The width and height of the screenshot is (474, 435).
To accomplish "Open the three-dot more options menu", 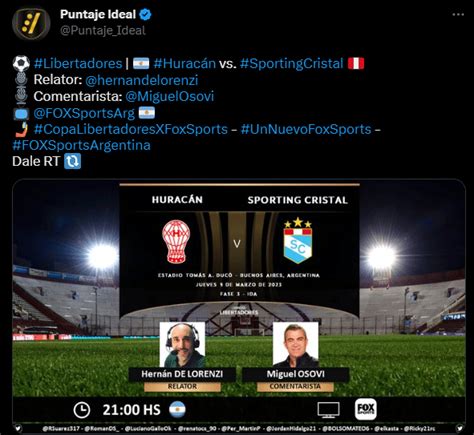I will (x=458, y=14).
